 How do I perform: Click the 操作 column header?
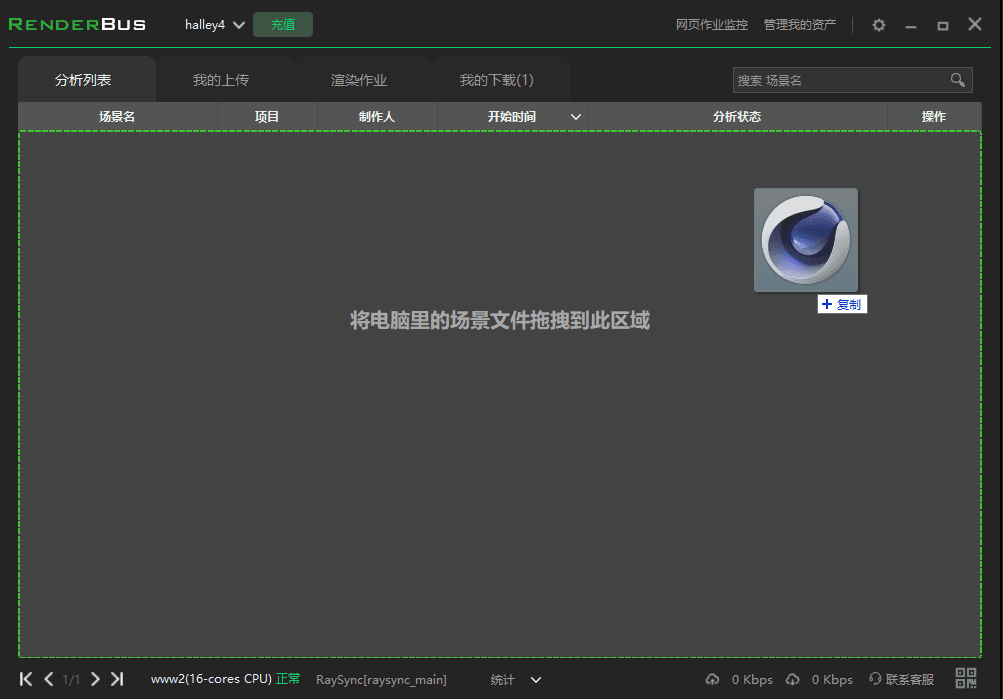pyautogui.click(x=934, y=116)
